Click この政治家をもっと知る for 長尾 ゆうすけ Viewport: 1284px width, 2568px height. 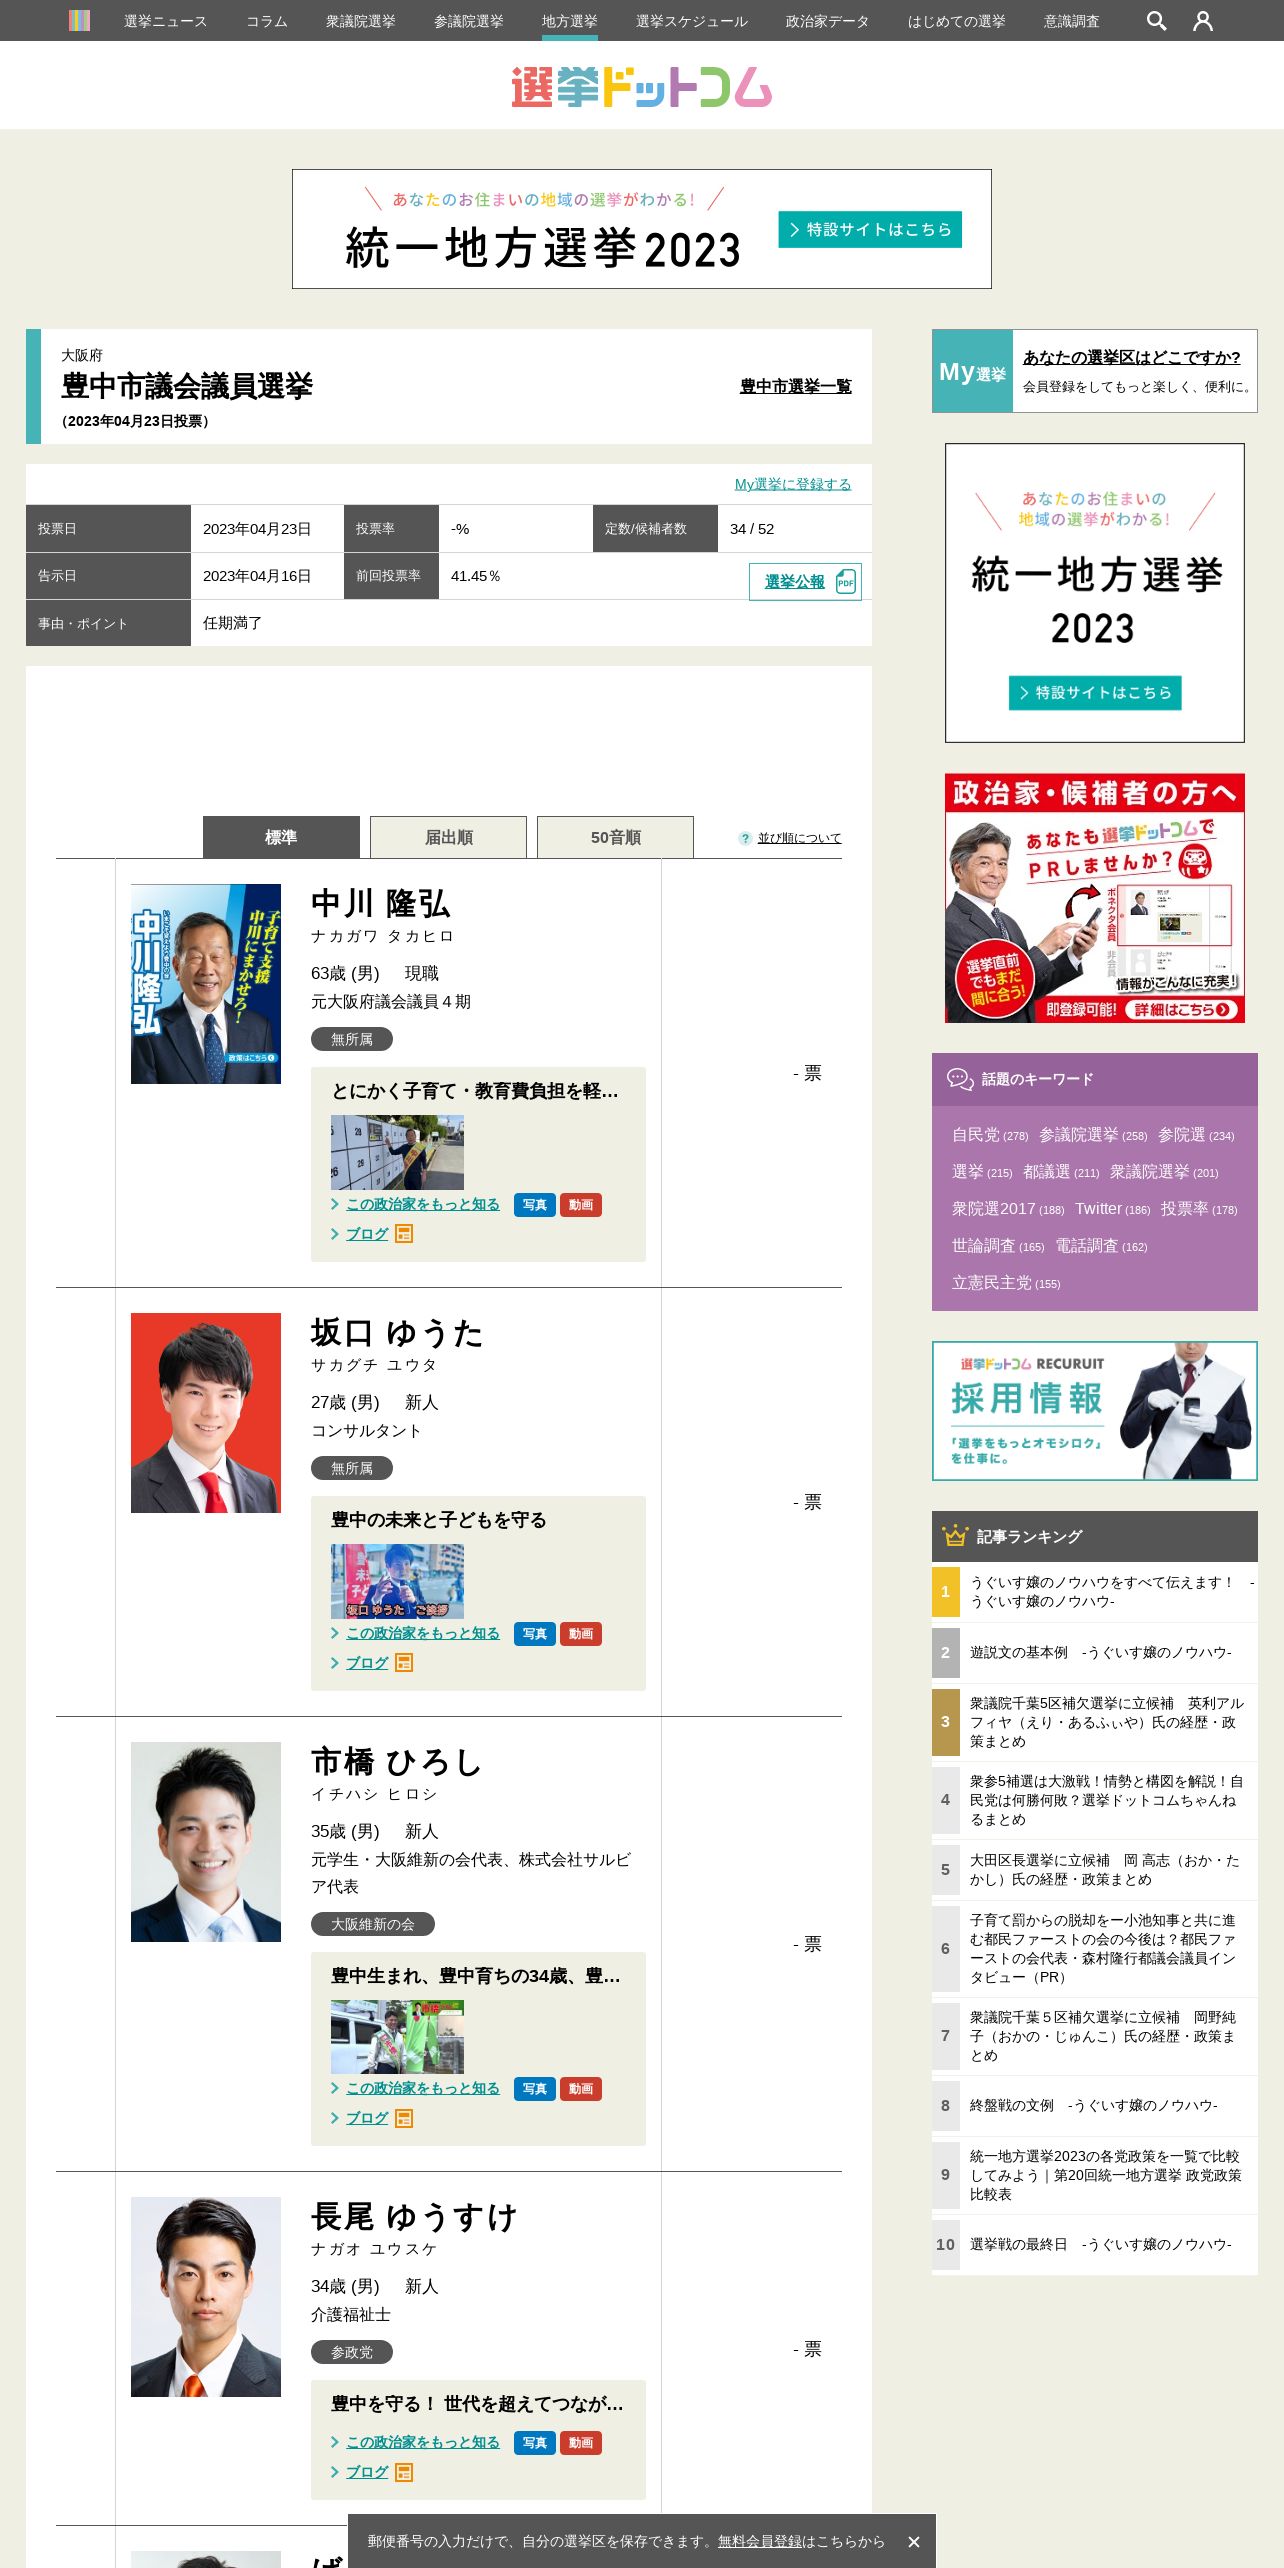pyautogui.click(x=423, y=2442)
